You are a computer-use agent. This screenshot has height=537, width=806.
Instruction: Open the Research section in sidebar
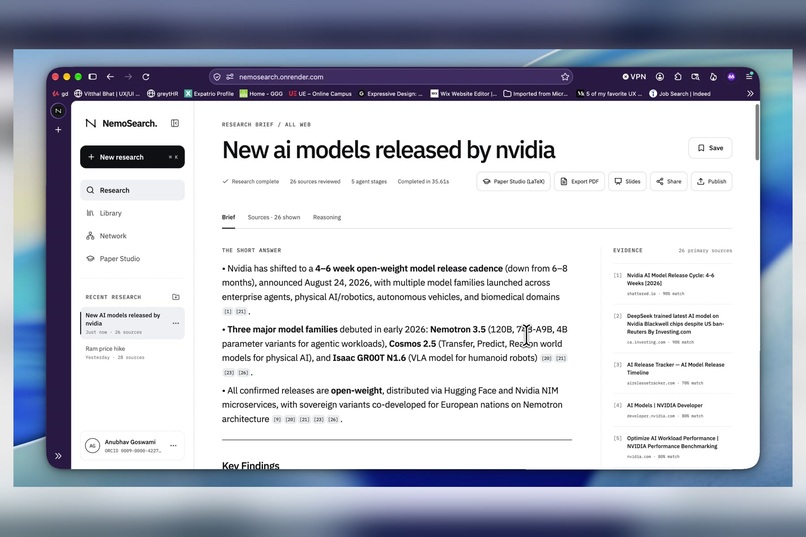(132, 190)
